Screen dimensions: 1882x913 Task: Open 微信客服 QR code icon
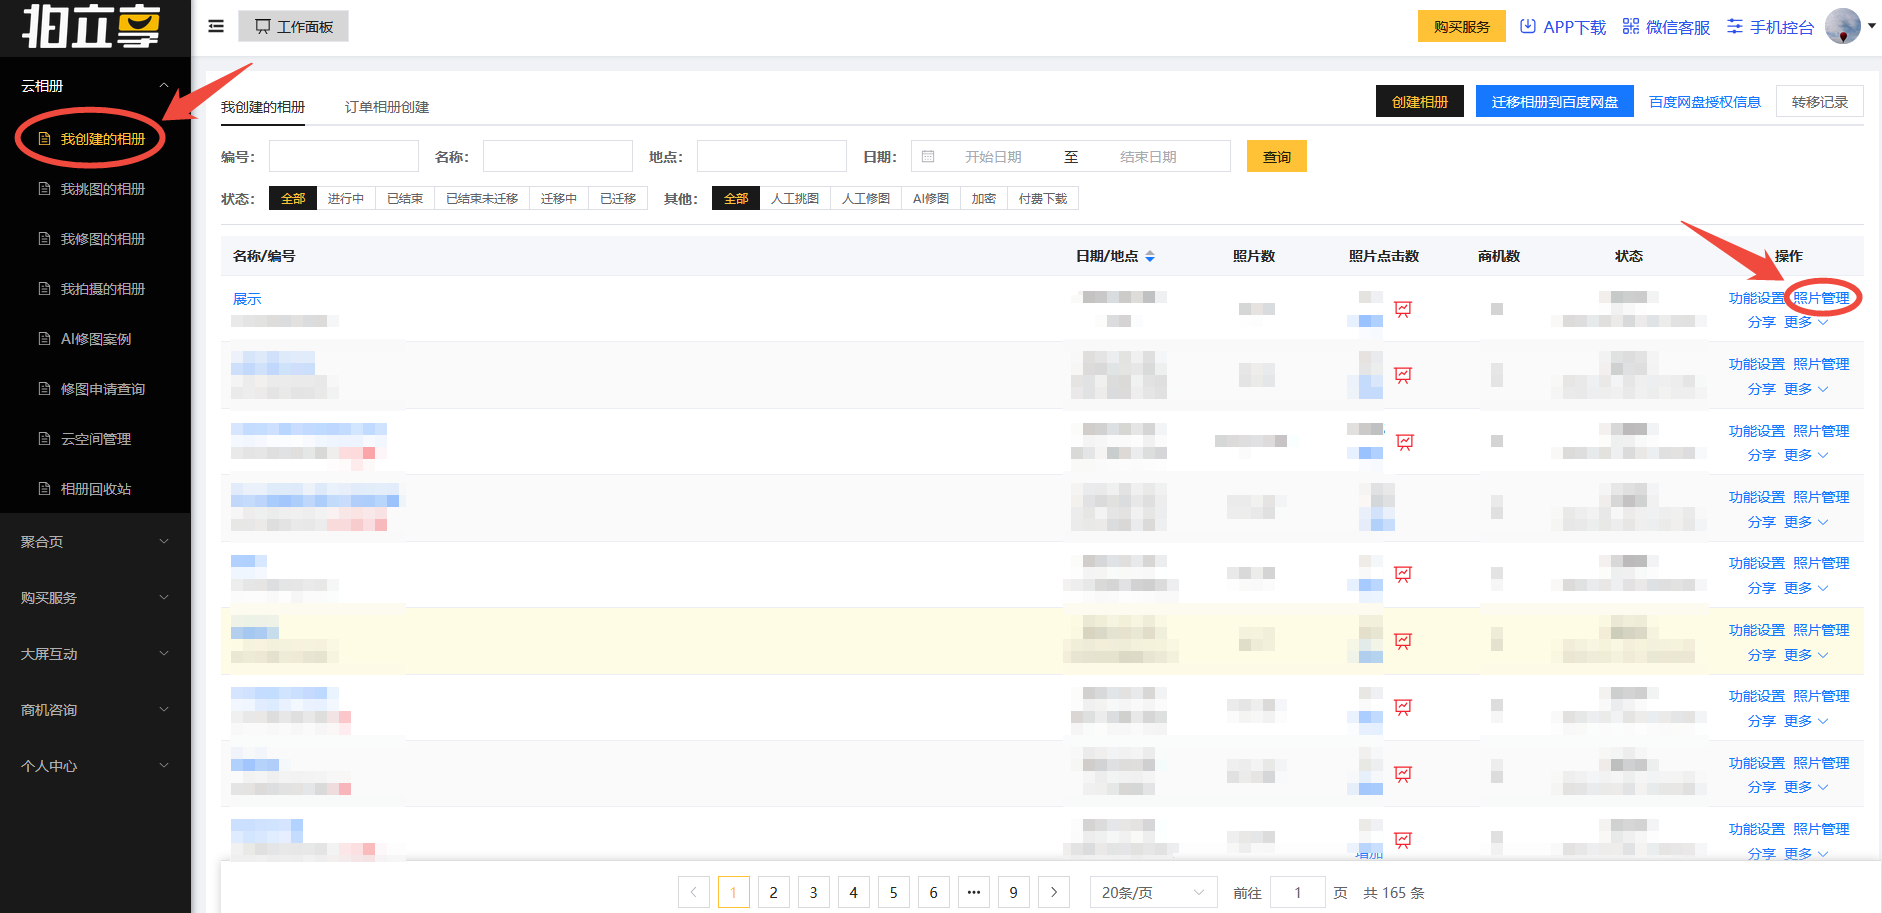point(1630,27)
